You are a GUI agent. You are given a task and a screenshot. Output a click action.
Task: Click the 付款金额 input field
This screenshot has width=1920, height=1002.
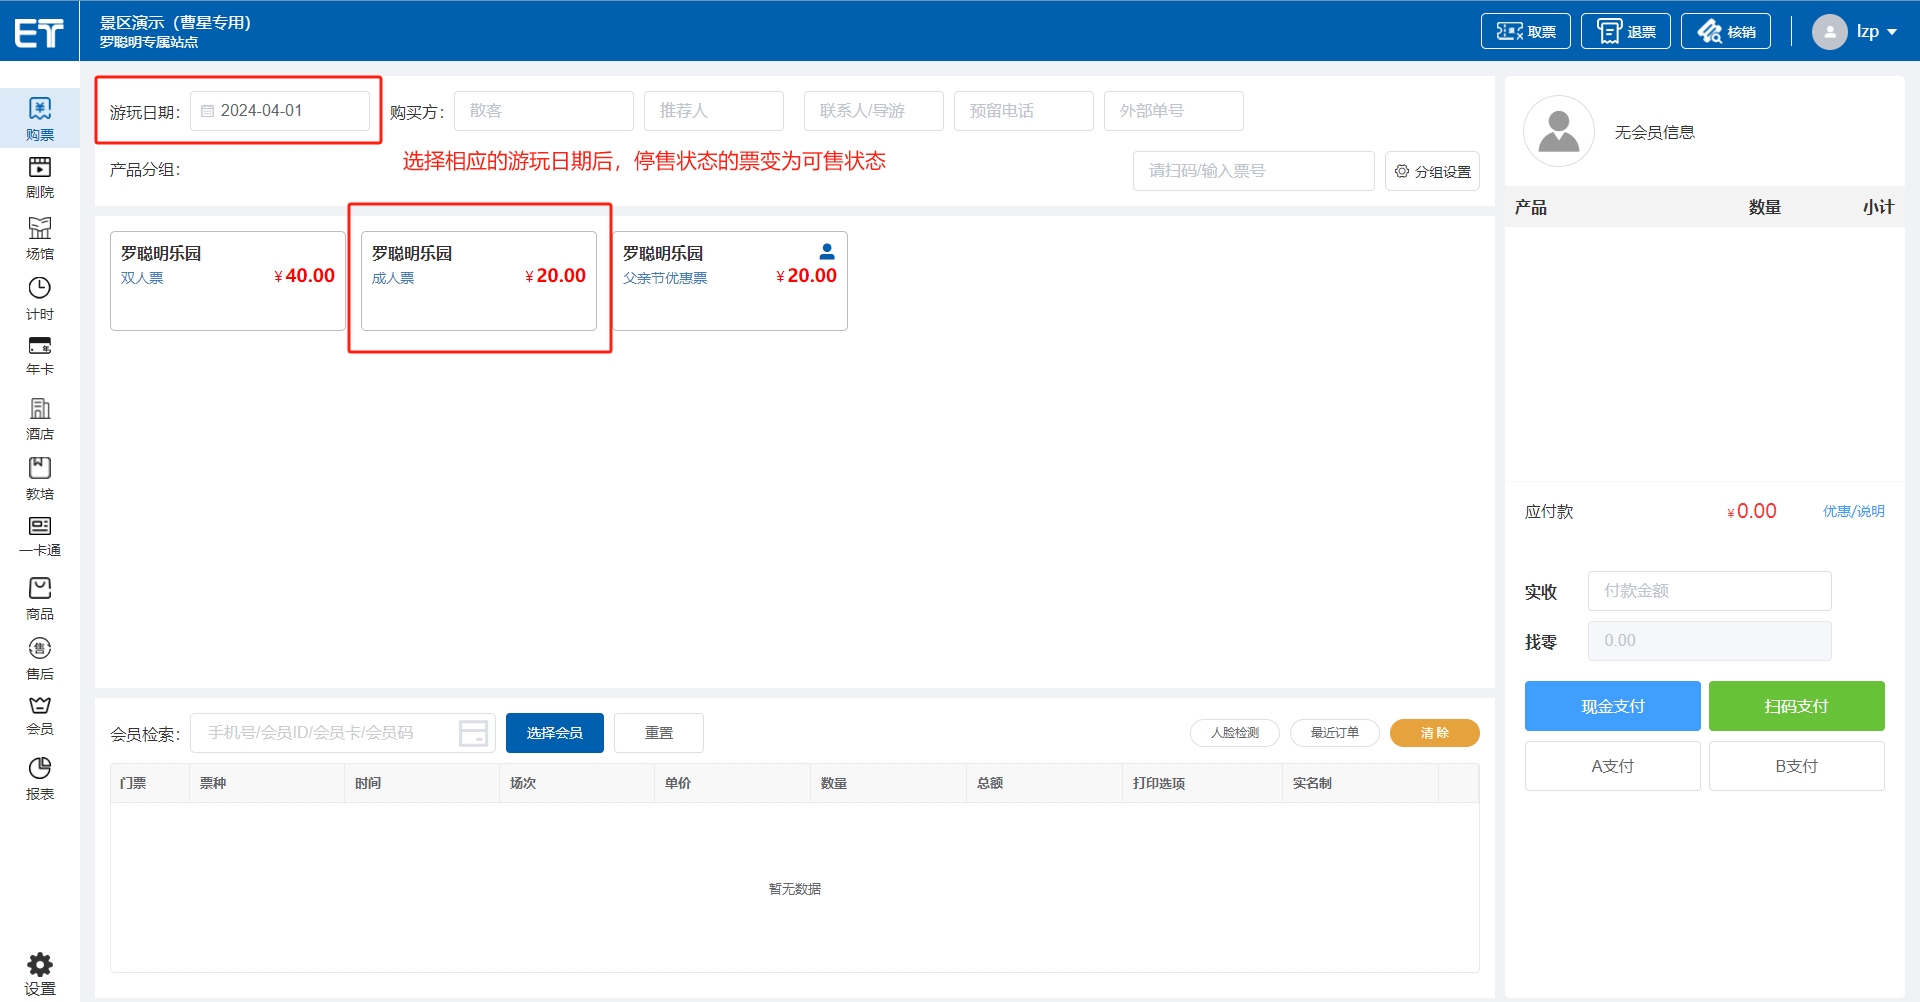(1709, 591)
